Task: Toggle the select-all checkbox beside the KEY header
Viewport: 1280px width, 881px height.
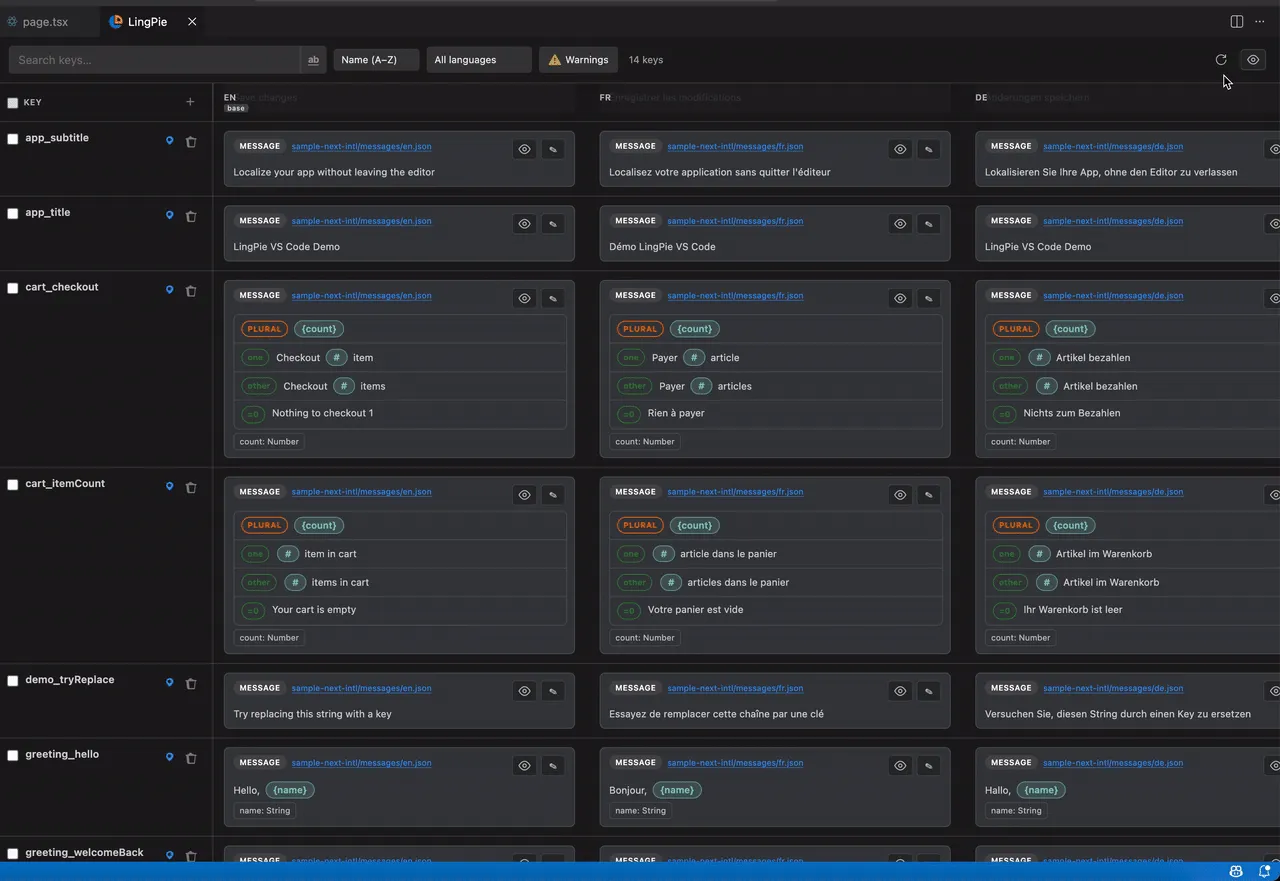Action: click(x=13, y=103)
